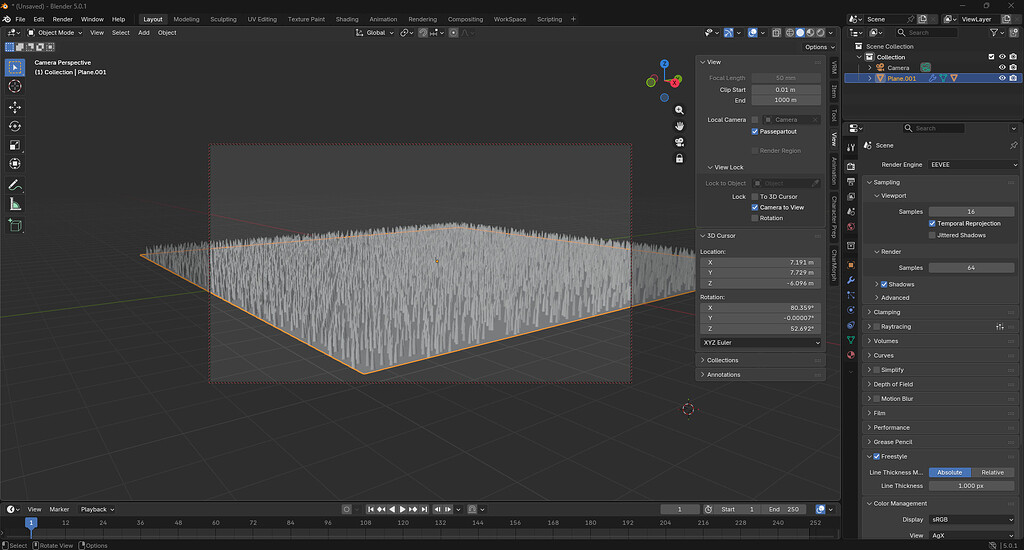Click the viewport lock camera padlock icon
The image size is (1024, 550).
679,158
